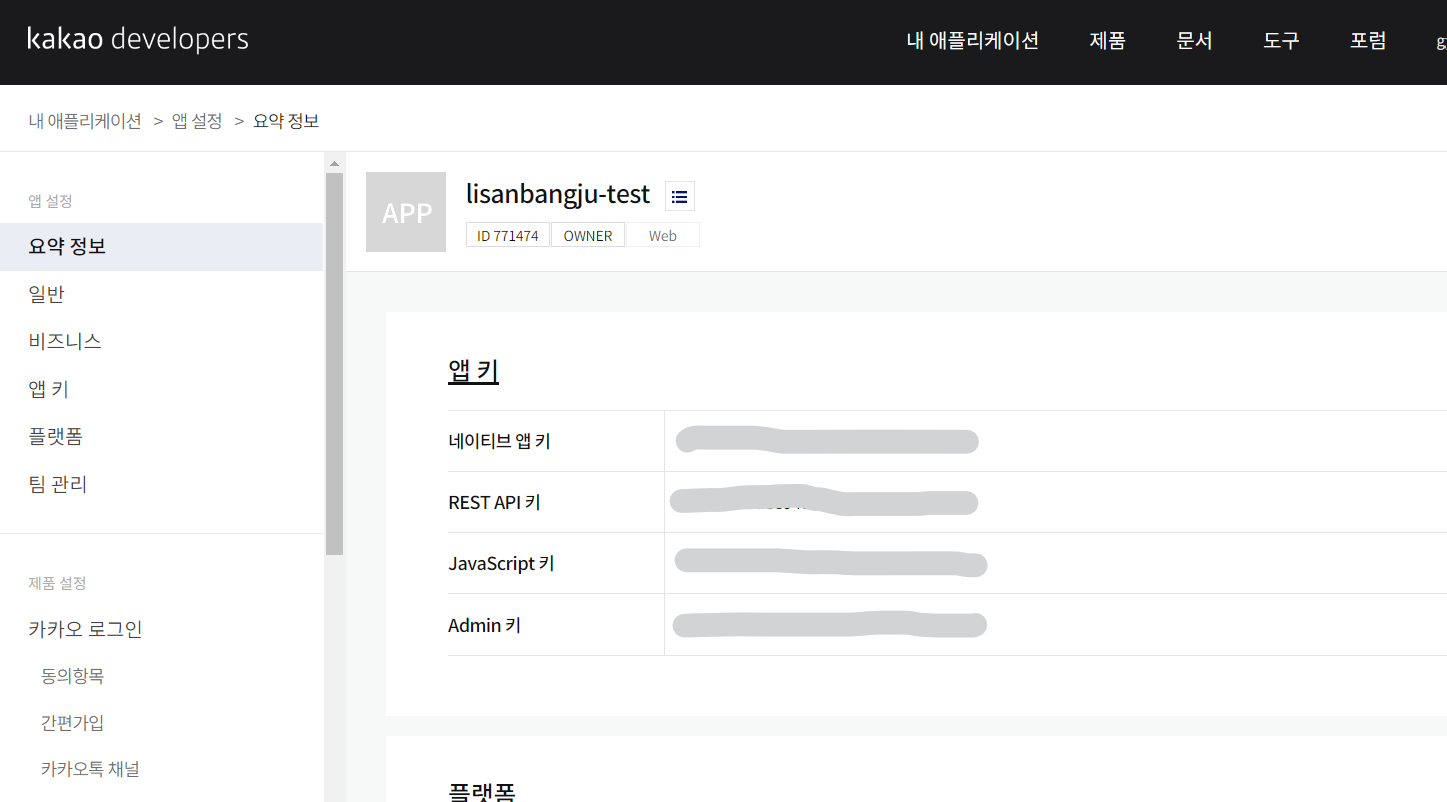Select 요약 정보 in the sidebar
The image size is (1447, 802).
click(x=161, y=246)
